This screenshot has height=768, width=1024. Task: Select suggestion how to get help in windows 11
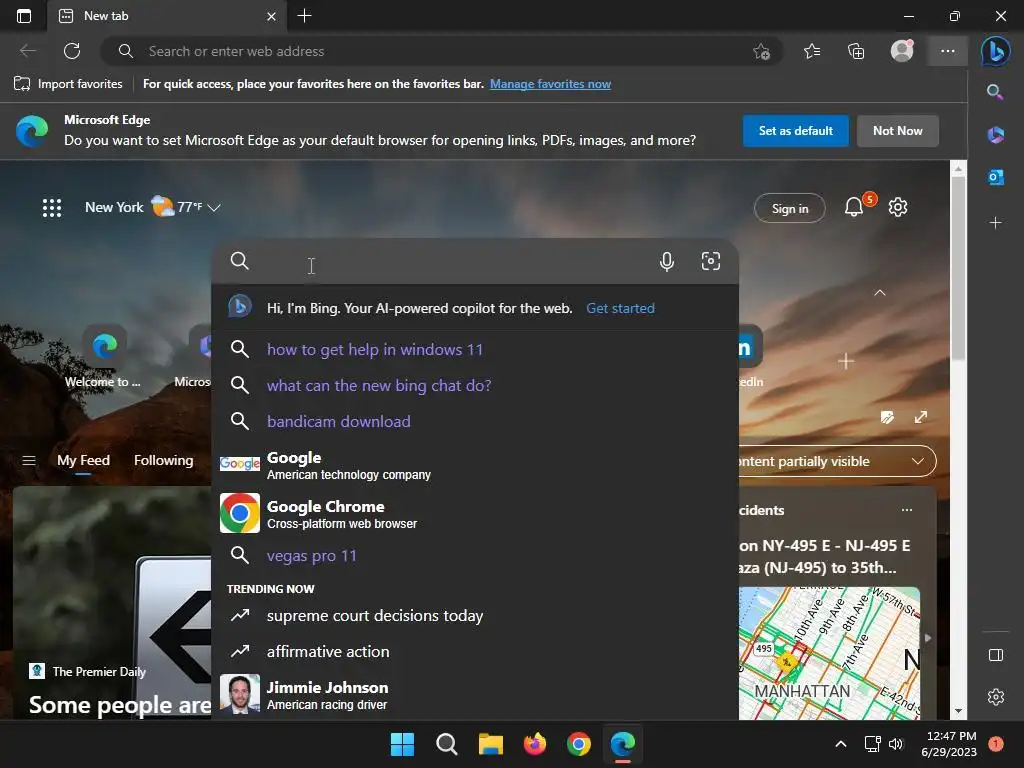[x=475, y=349]
